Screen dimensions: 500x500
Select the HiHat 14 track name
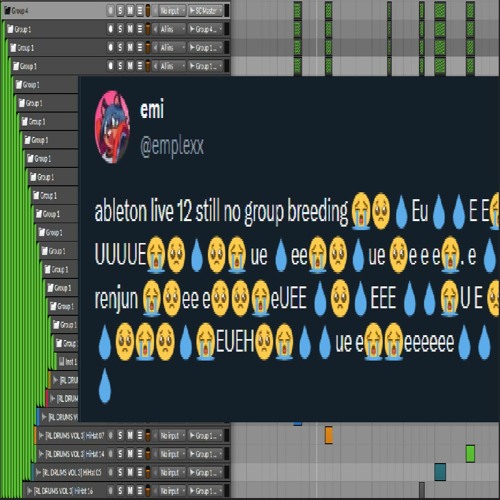click(x=75, y=454)
